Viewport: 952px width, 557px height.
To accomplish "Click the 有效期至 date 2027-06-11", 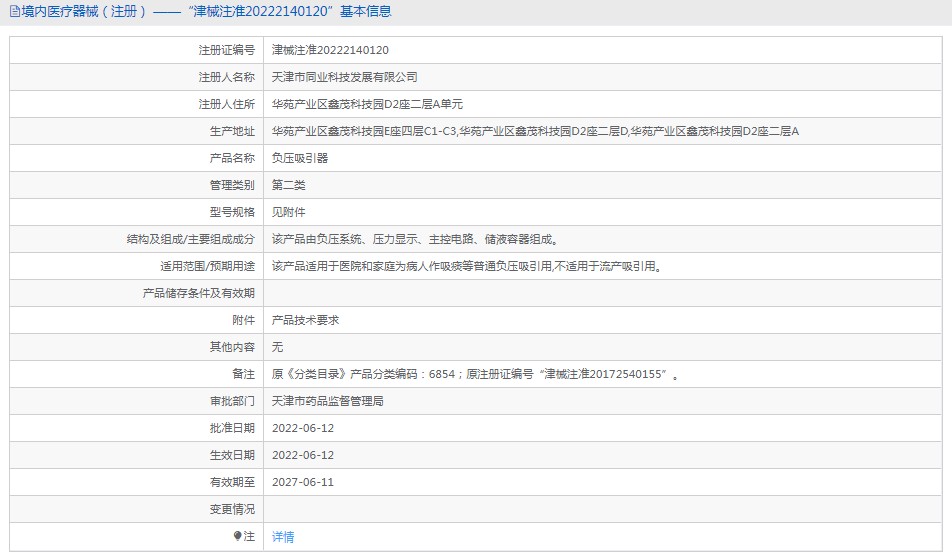I will click(x=303, y=482).
